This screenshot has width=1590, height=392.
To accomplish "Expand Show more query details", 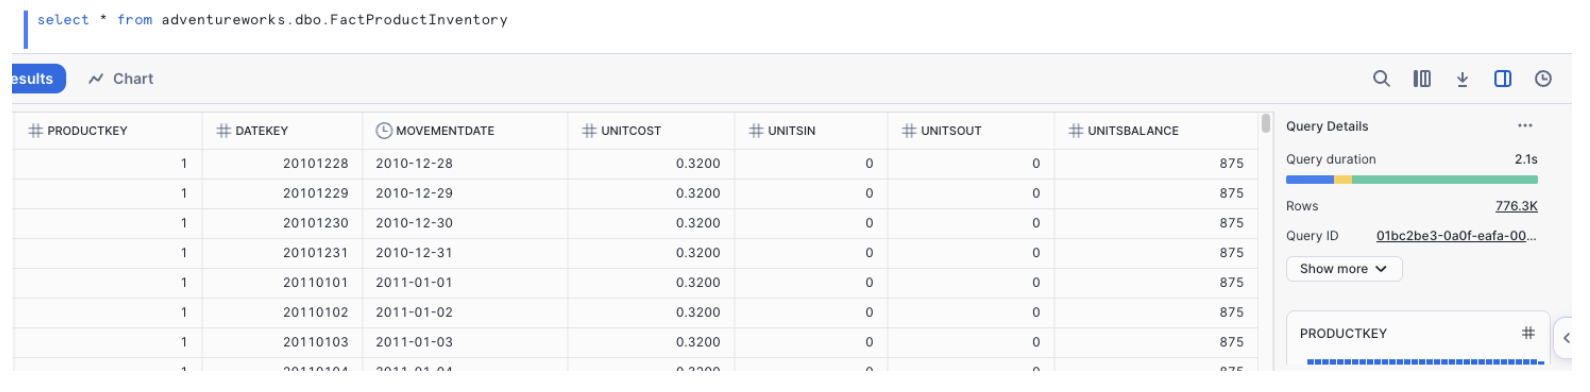I will [x=1343, y=269].
